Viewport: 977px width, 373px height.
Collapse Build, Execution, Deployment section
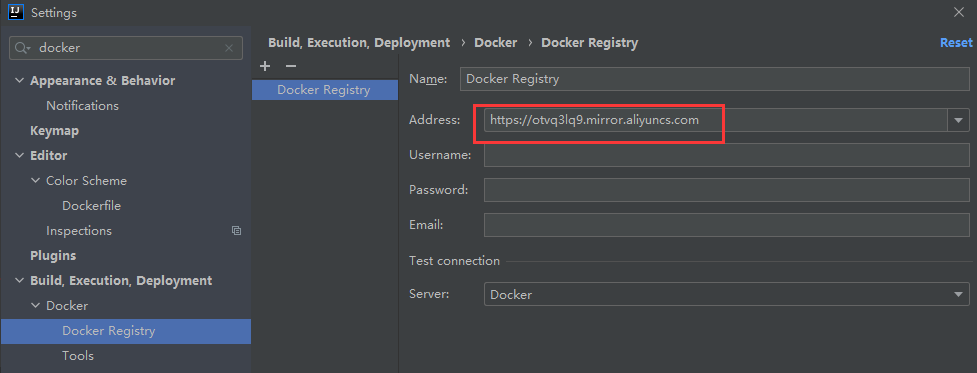tap(19, 281)
